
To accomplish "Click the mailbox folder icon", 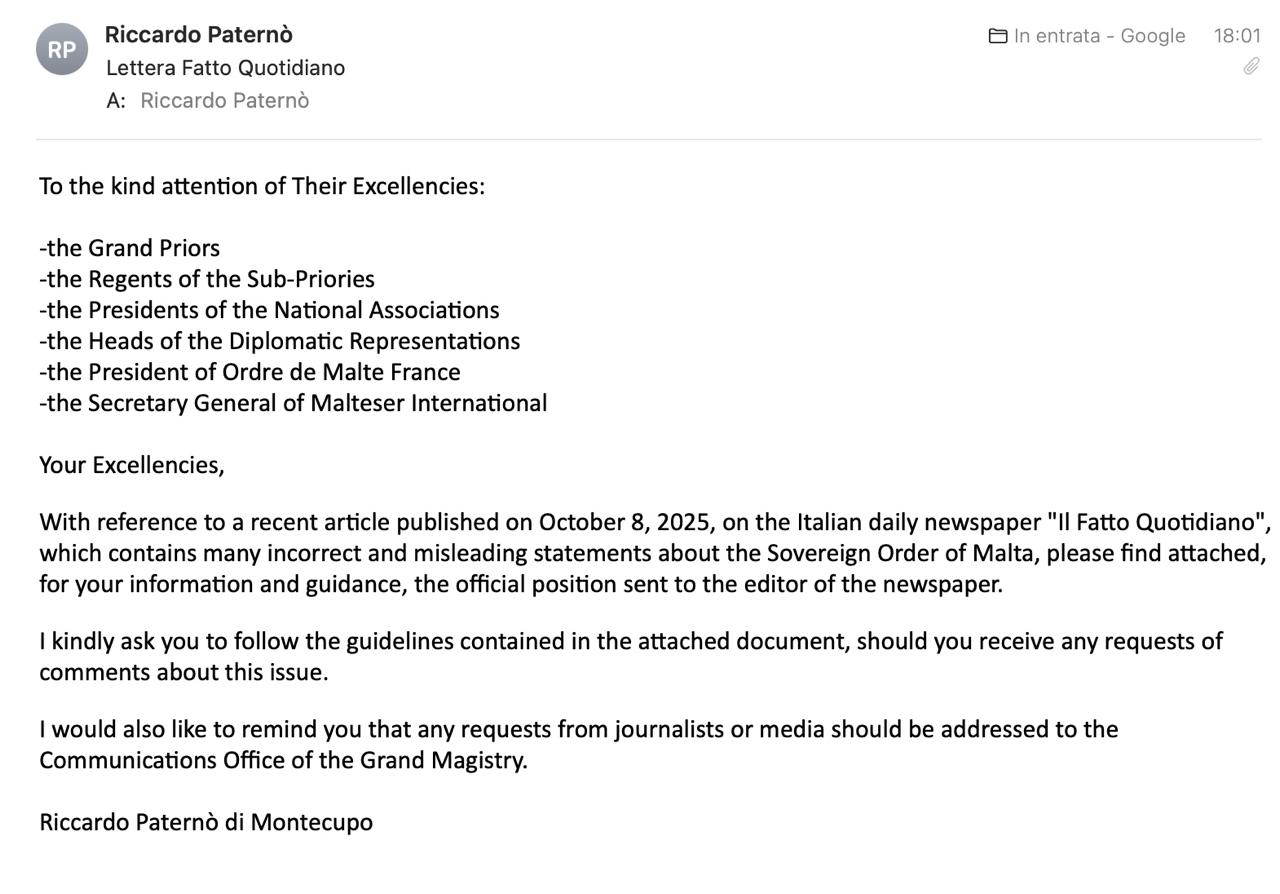I will coord(997,36).
